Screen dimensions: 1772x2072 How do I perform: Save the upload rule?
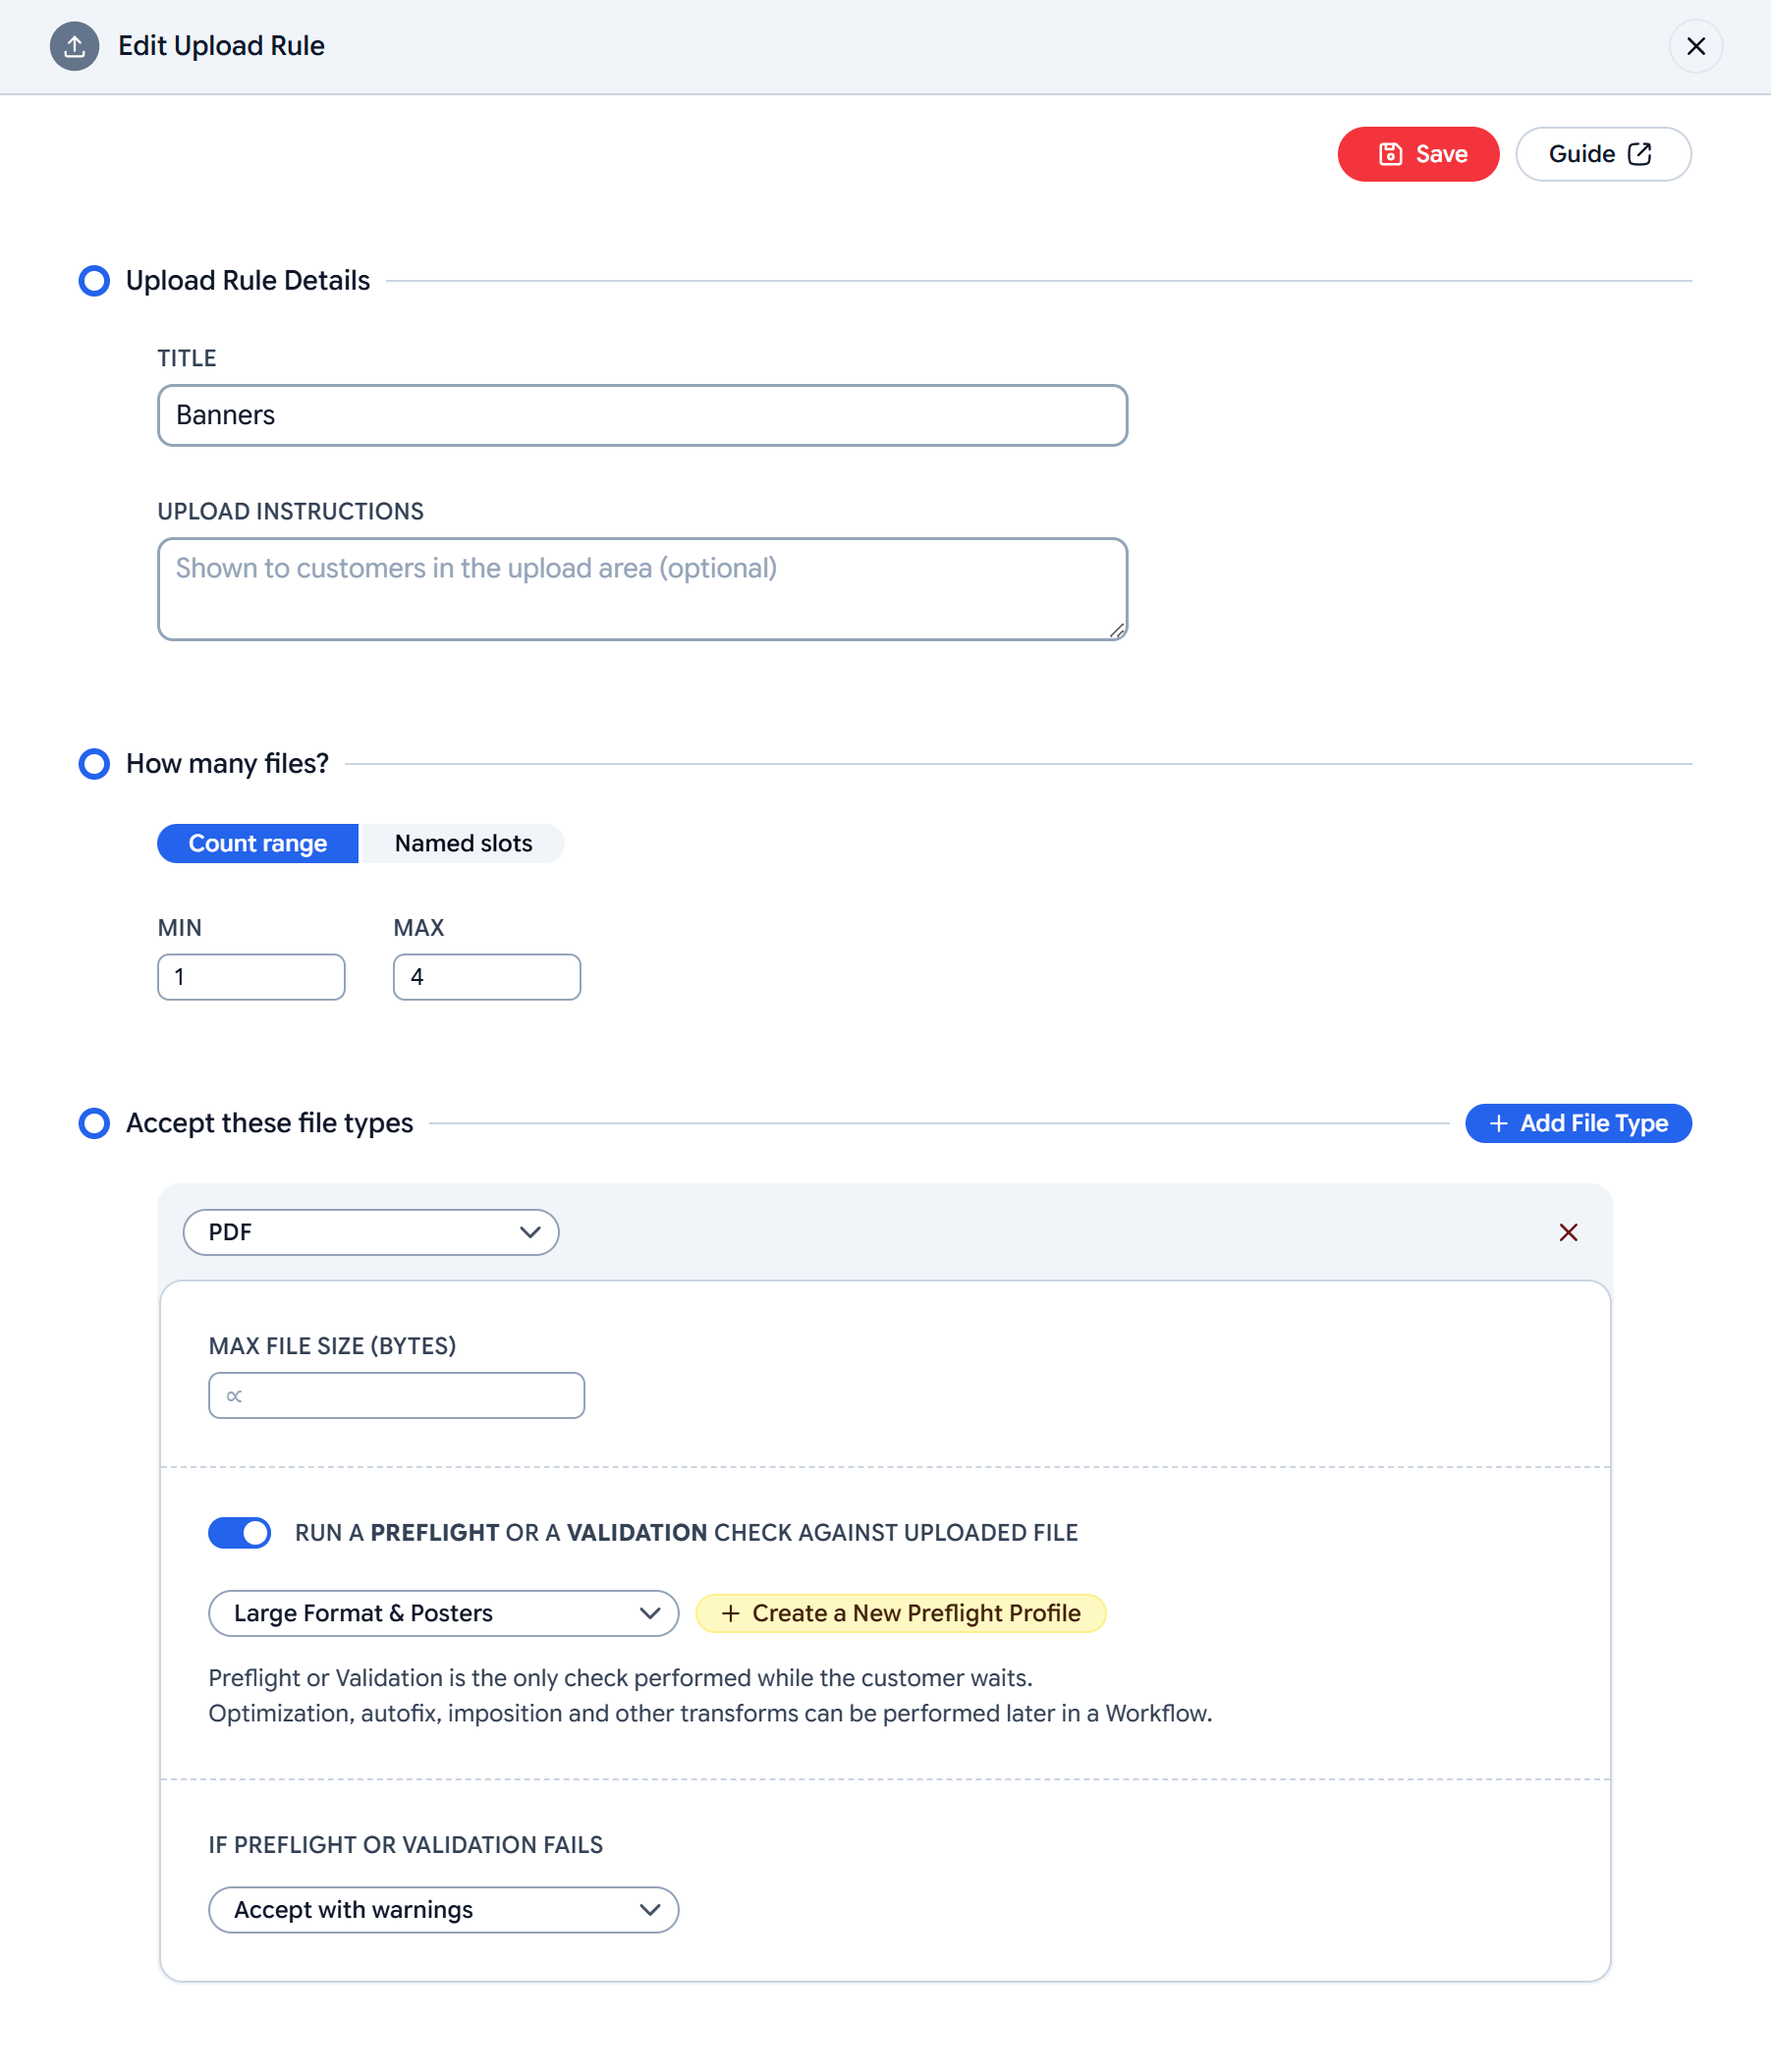(x=1418, y=154)
